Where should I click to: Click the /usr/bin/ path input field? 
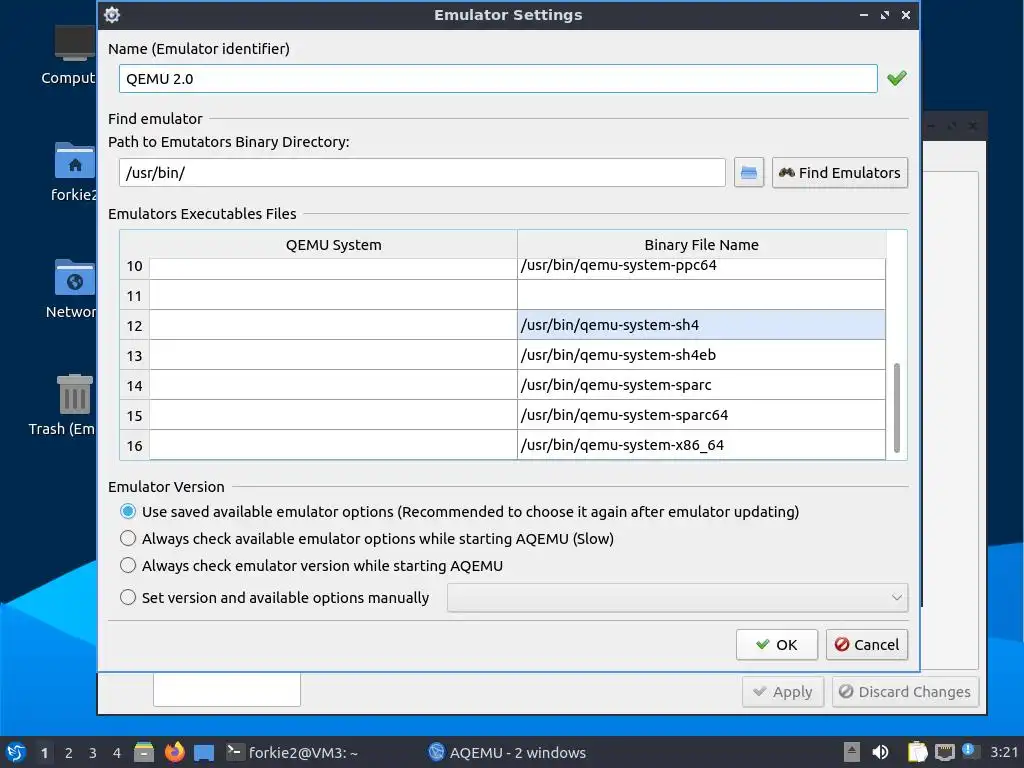(422, 173)
